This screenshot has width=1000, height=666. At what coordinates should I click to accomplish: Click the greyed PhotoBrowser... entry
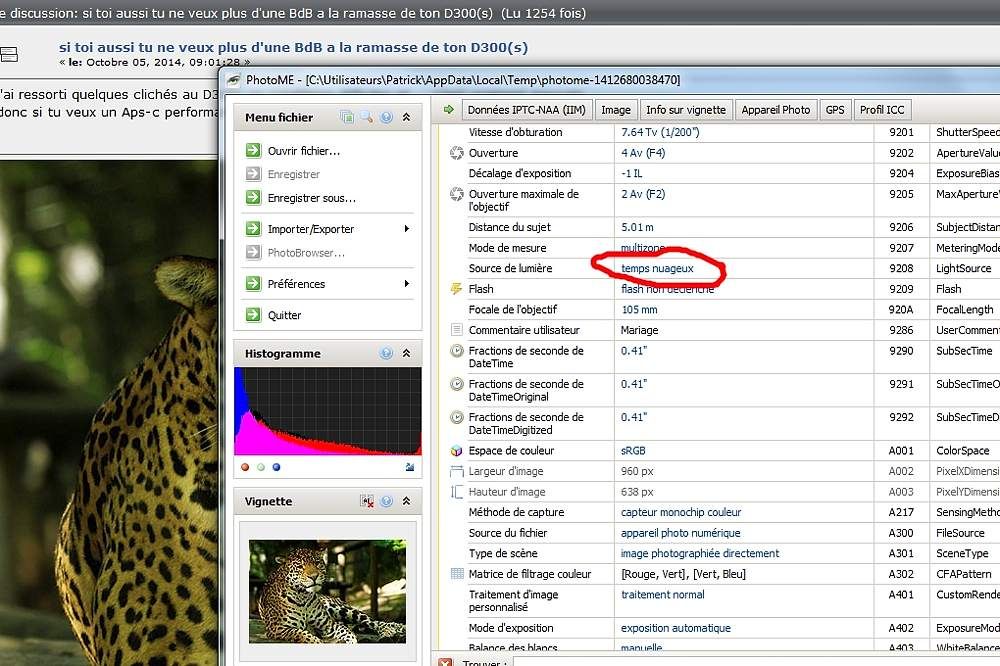pyautogui.click(x=306, y=253)
